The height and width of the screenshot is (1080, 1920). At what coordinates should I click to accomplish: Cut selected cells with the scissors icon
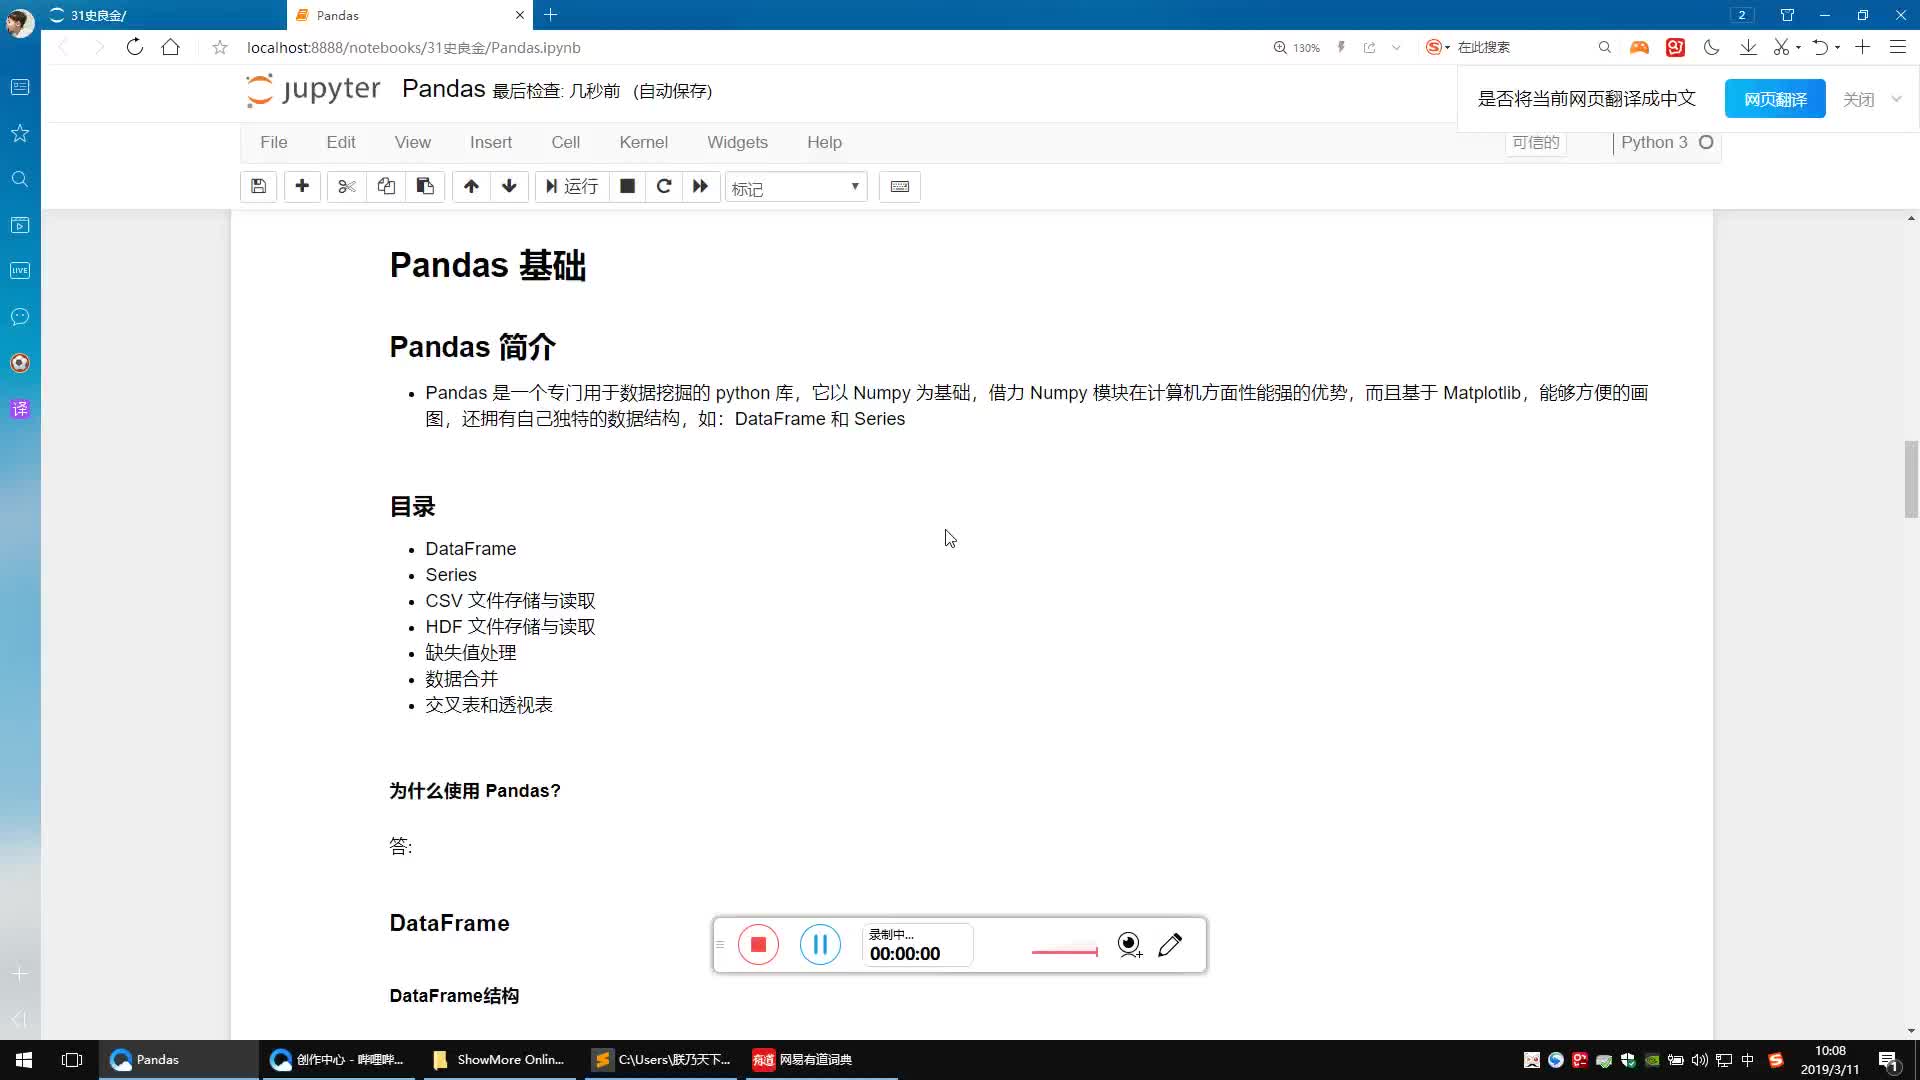click(346, 186)
